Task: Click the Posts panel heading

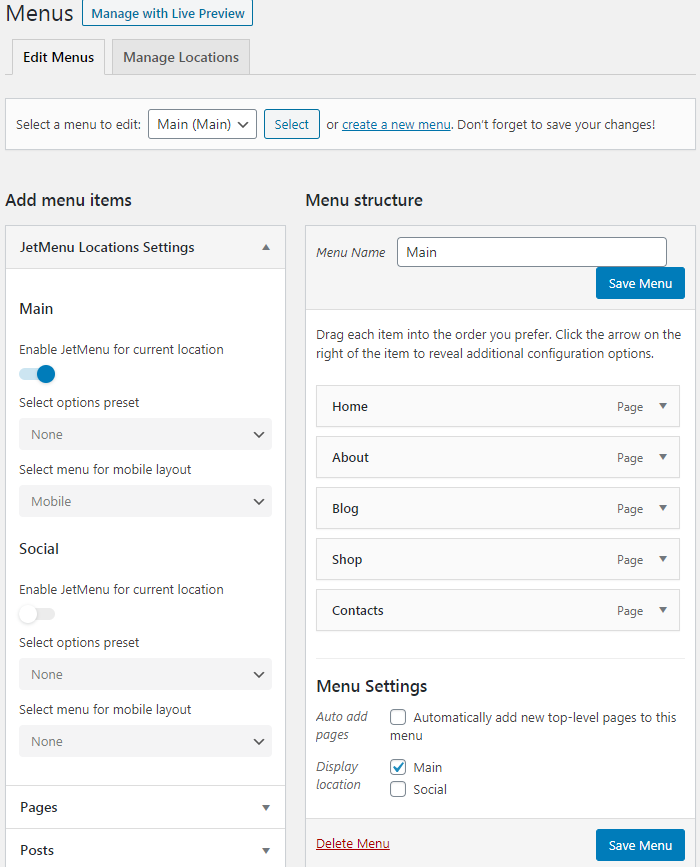Action: [x=37, y=850]
